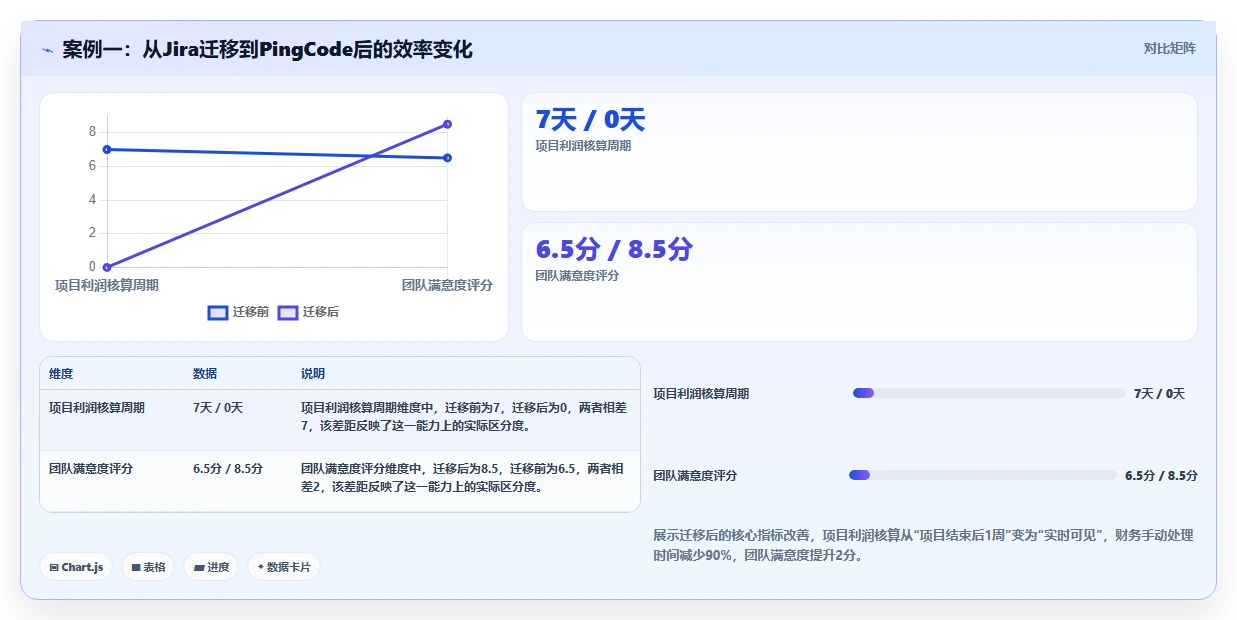The height and width of the screenshot is (620, 1237).
Task: Click the 迁移后 data point at value 0
Action: [106, 267]
